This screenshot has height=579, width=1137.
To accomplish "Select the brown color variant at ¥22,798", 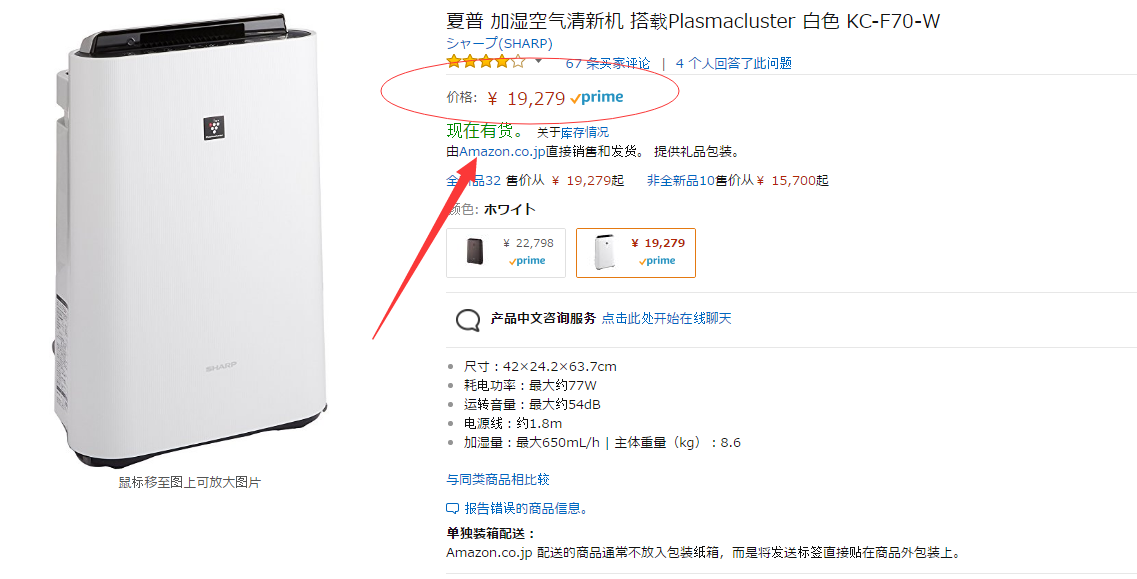I will pyautogui.click(x=505, y=252).
